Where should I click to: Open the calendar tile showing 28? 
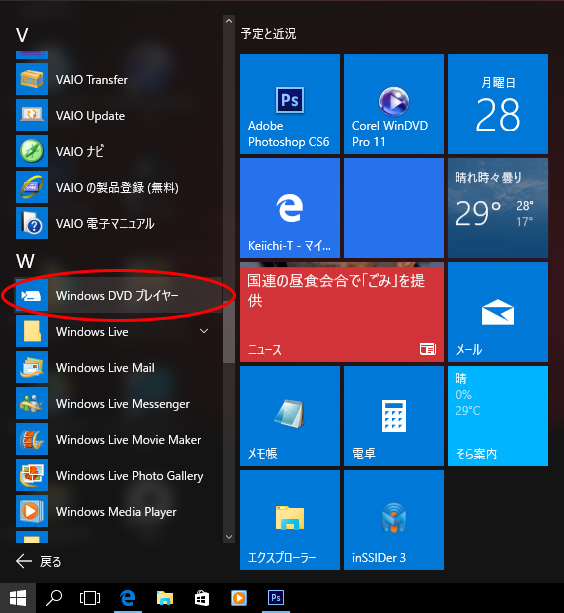pos(498,104)
